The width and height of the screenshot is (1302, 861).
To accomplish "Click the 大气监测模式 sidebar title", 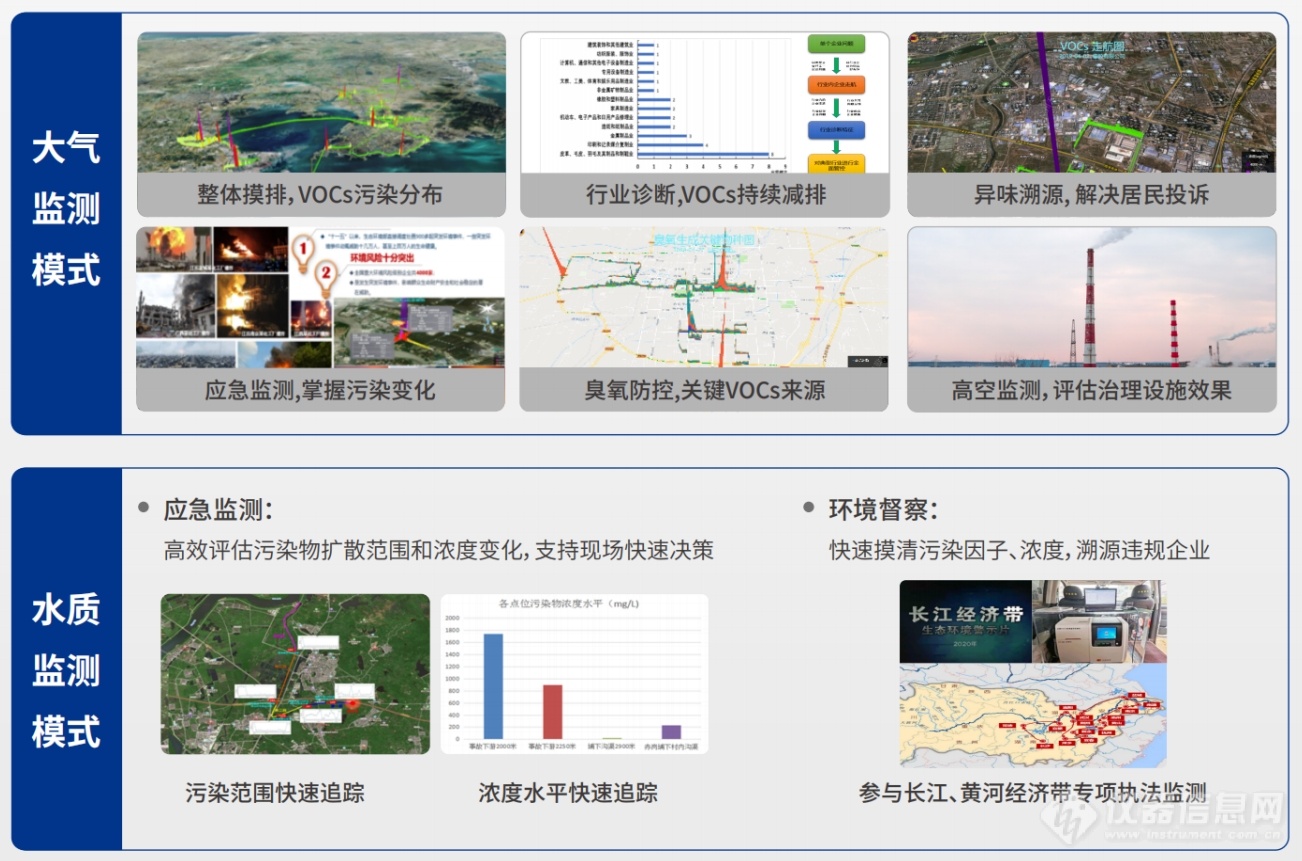I will (66, 209).
